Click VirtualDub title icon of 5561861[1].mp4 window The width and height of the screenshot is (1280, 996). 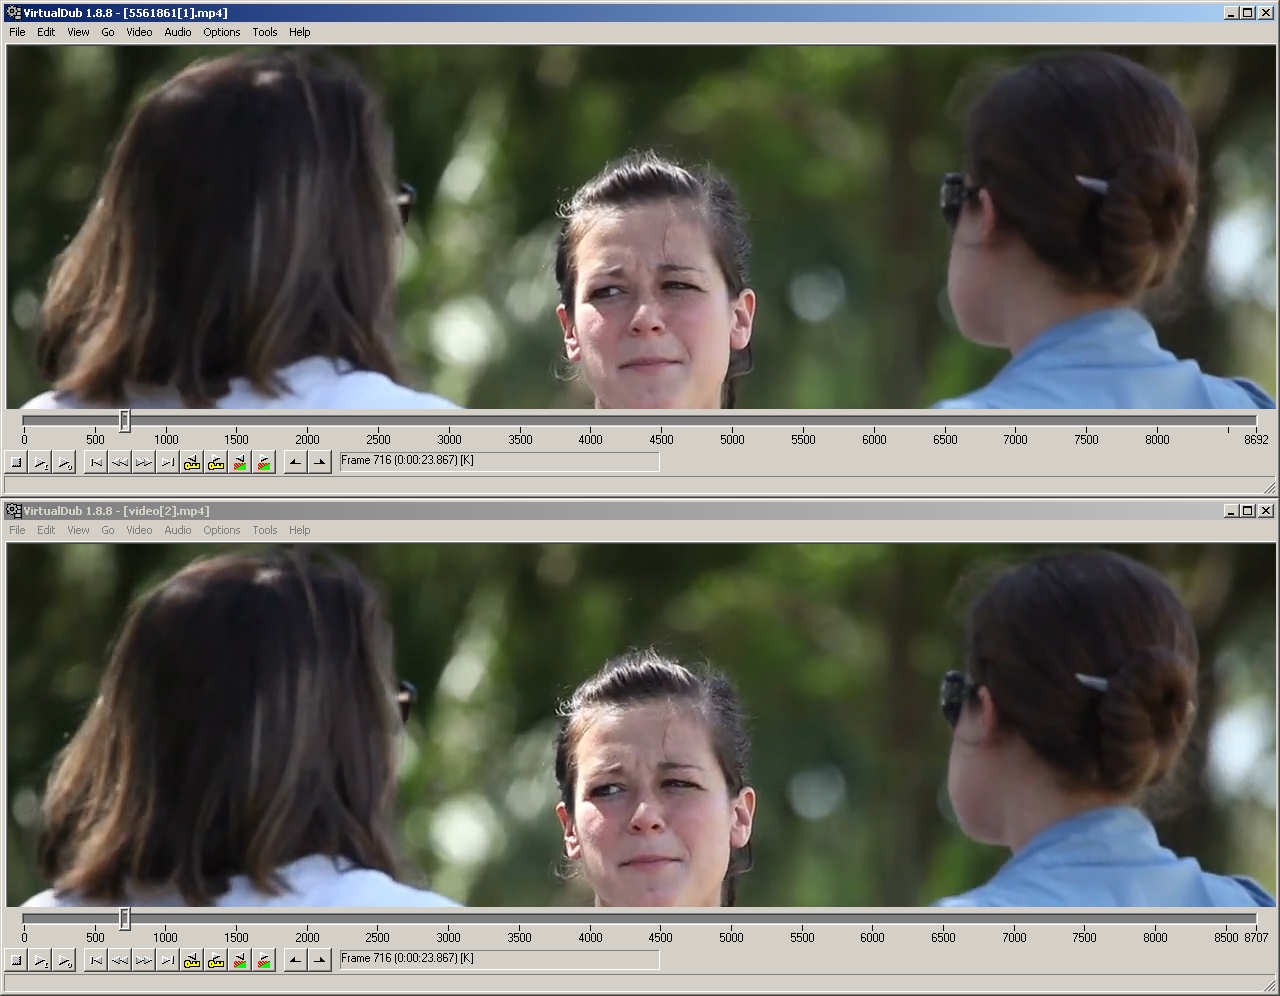(x=13, y=13)
